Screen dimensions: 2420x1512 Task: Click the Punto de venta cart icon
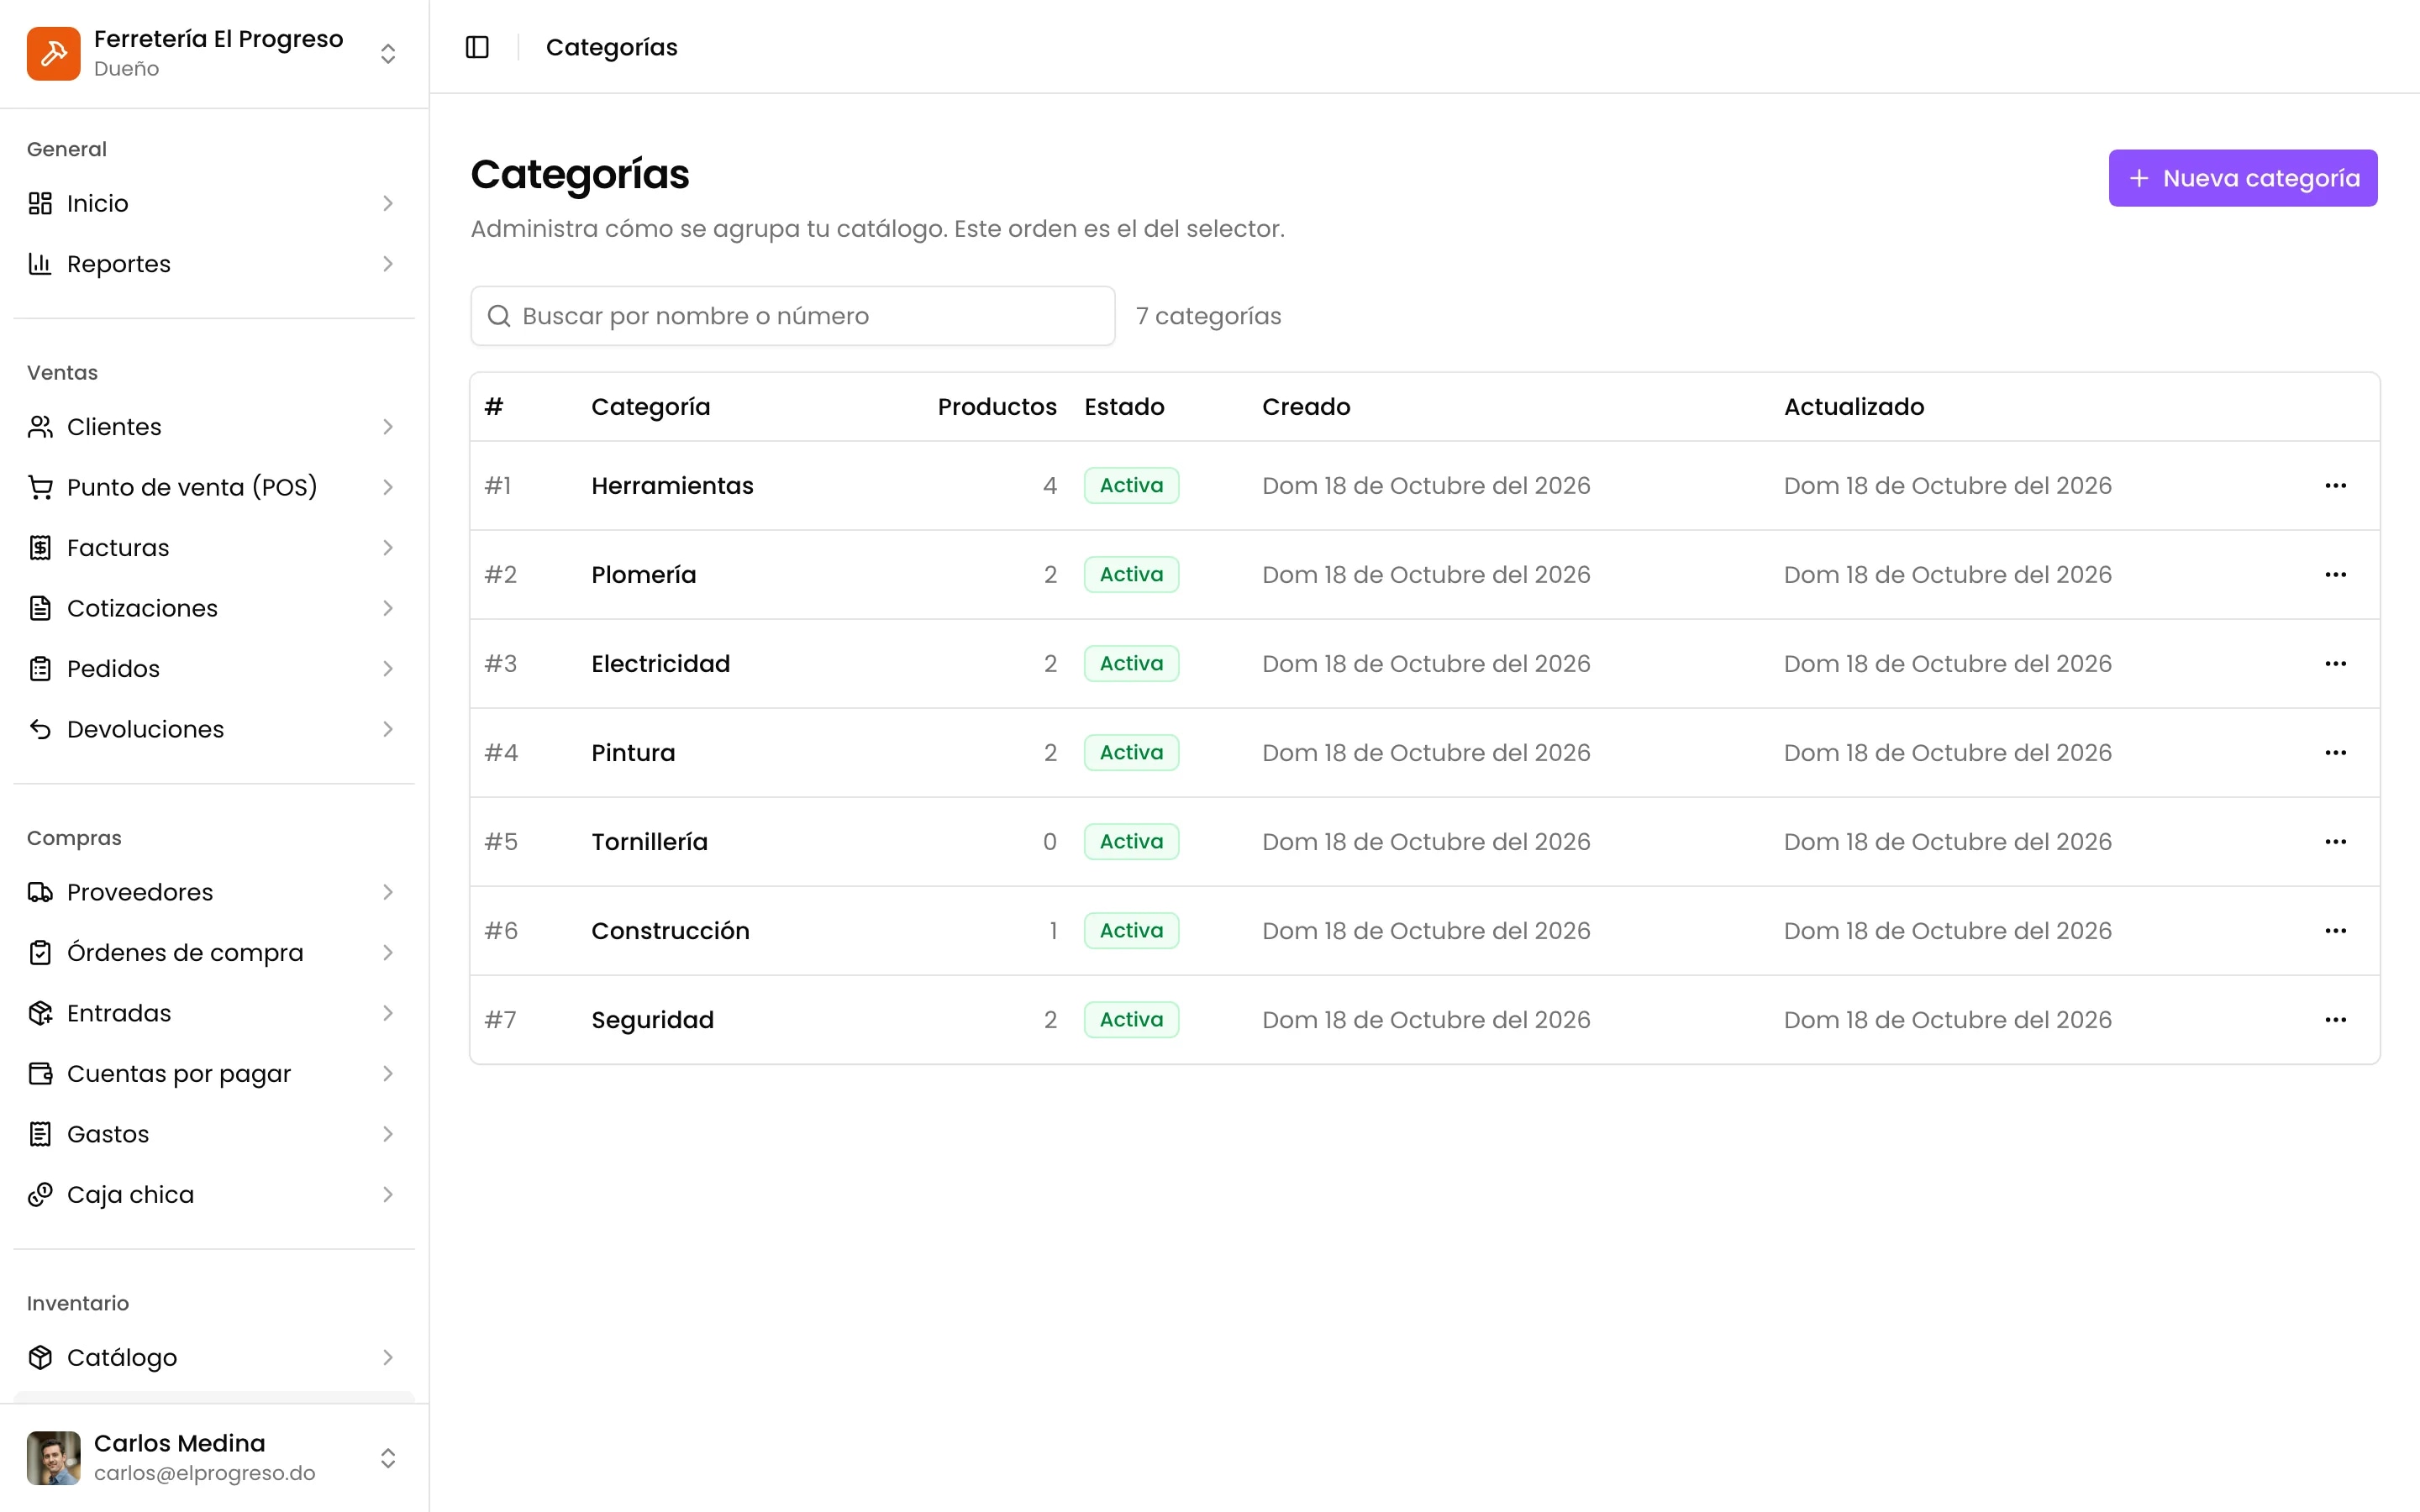click(x=40, y=487)
